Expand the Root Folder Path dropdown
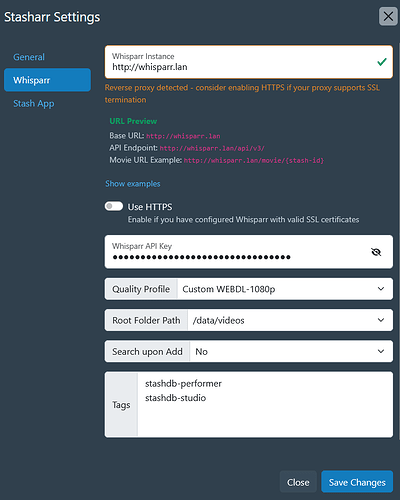The image size is (400, 500). pyautogui.click(x=290, y=320)
